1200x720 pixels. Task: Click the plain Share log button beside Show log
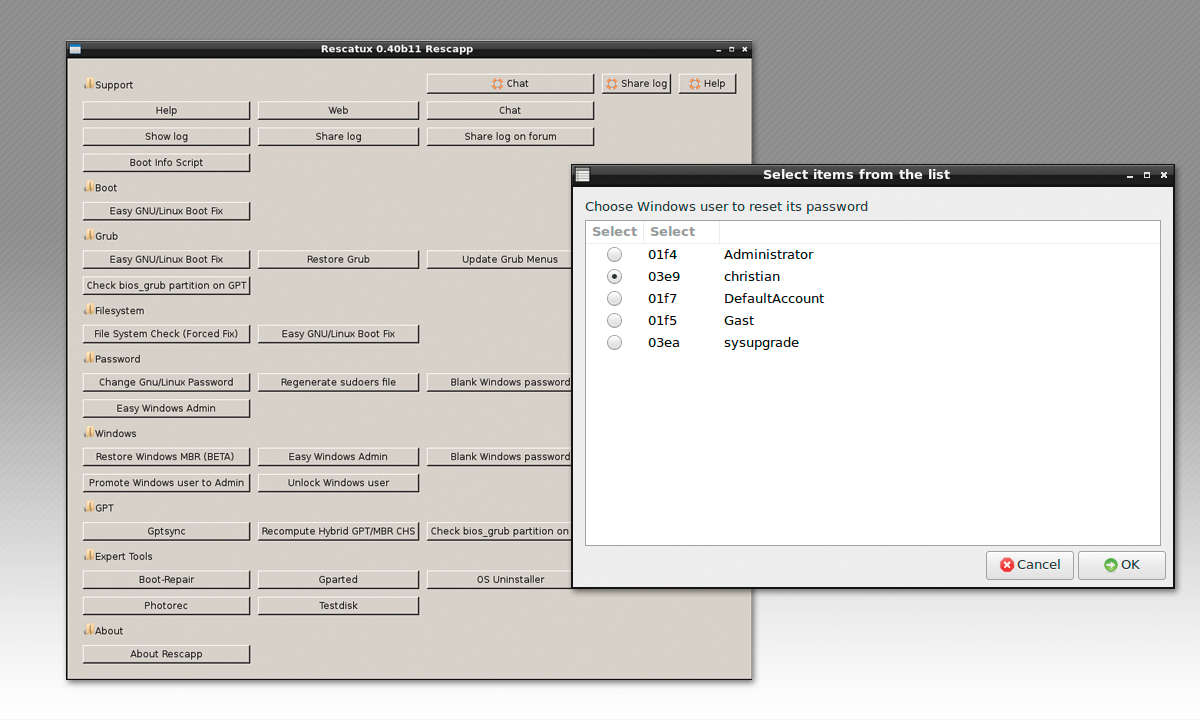tap(338, 137)
